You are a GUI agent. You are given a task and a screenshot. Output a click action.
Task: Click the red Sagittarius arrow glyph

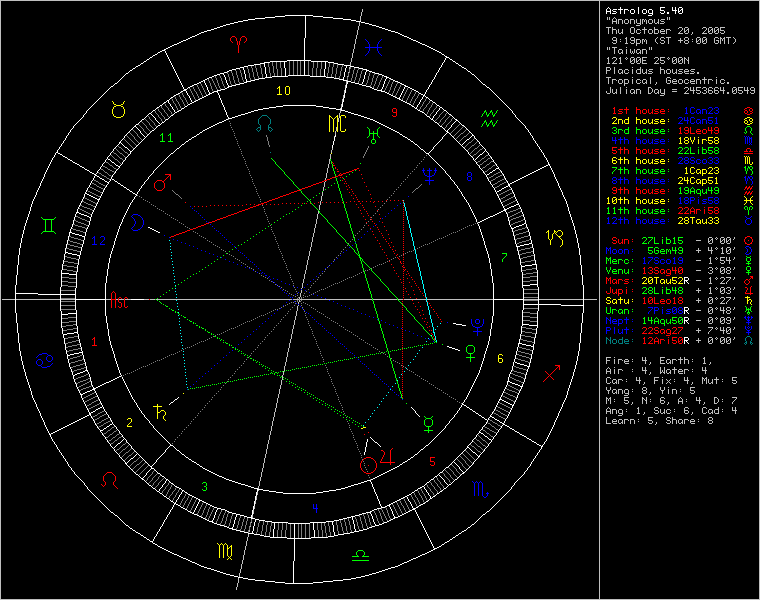coord(552,373)
